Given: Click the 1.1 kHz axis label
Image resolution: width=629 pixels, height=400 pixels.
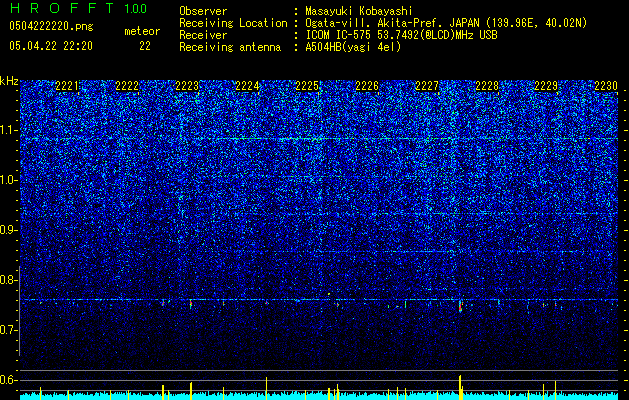Looking at the screenshot, I should [x=9, y=130].
